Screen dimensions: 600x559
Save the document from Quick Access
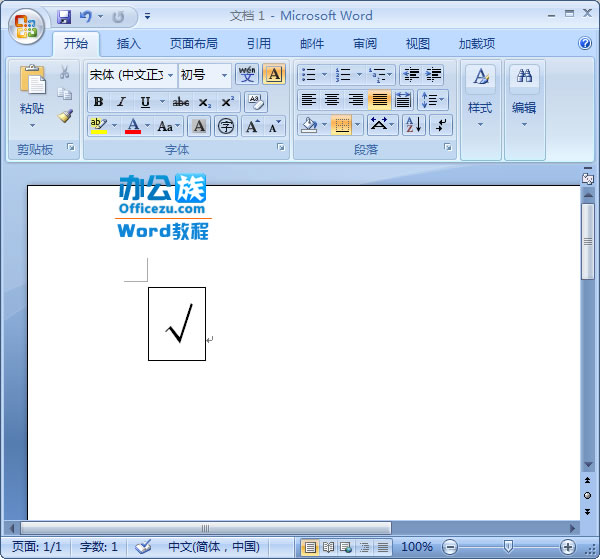tap(64, 16)
